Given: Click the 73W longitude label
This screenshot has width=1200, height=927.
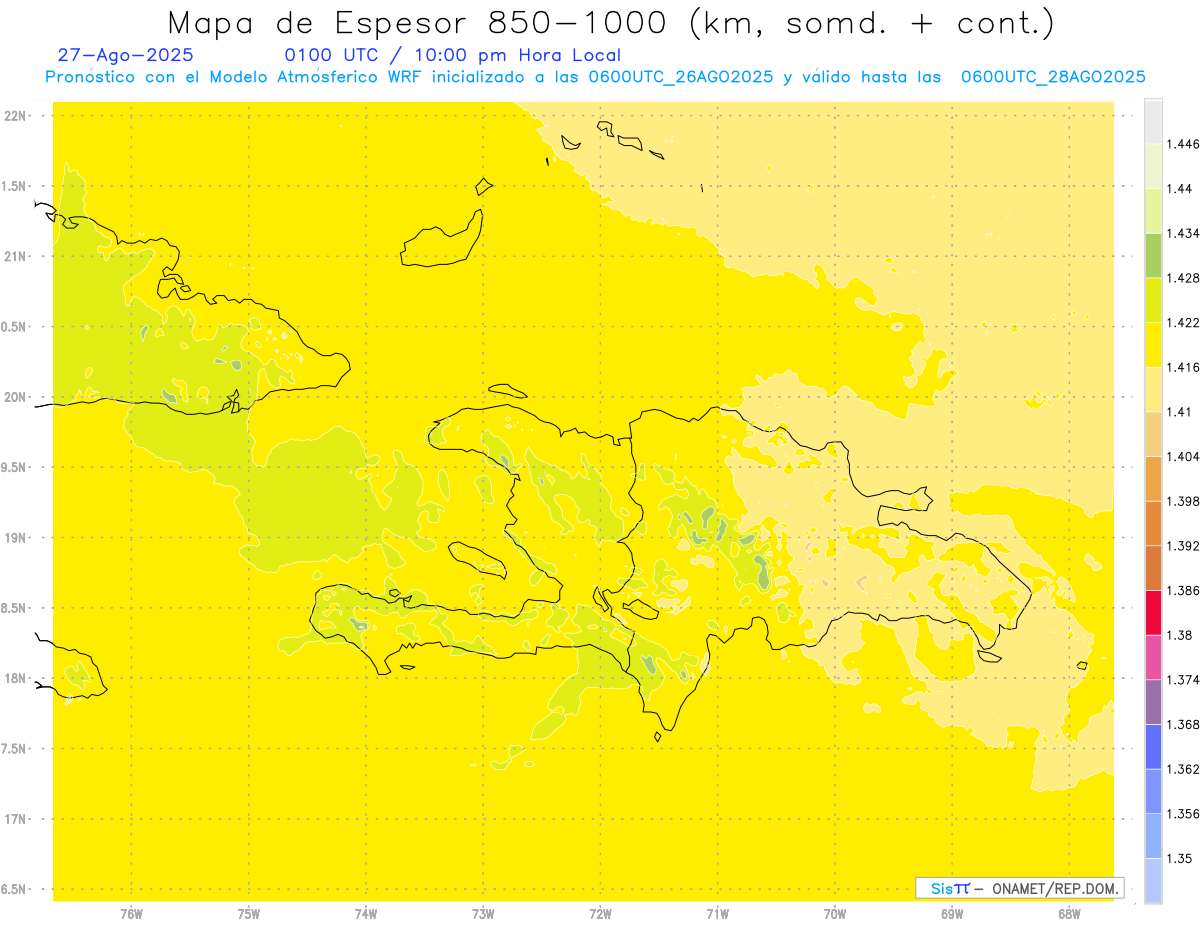Looking at the screenshot, I should pyautogui.click(x=483, y=914).
